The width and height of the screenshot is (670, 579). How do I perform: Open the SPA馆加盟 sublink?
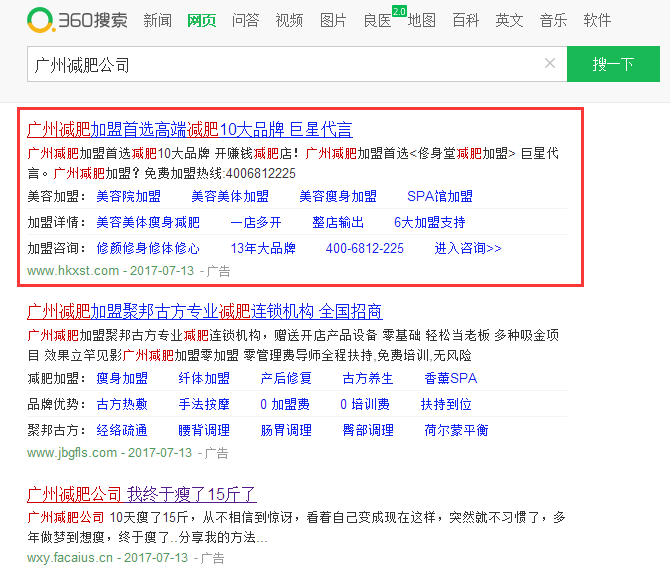440,196
